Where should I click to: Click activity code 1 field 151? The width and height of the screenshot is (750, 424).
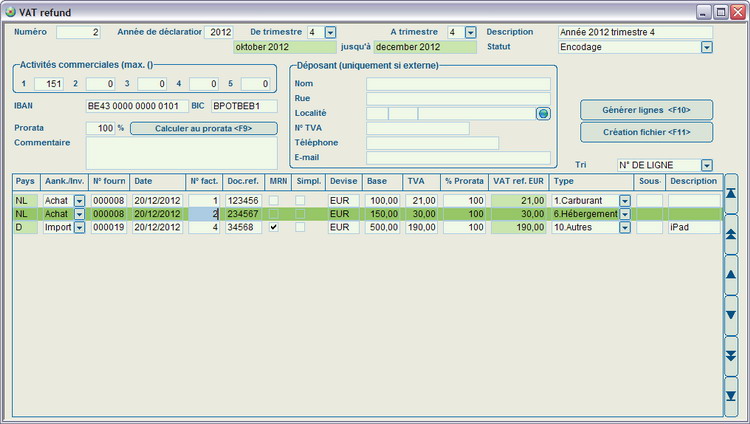pyautogui.click(x=49, y=84)
